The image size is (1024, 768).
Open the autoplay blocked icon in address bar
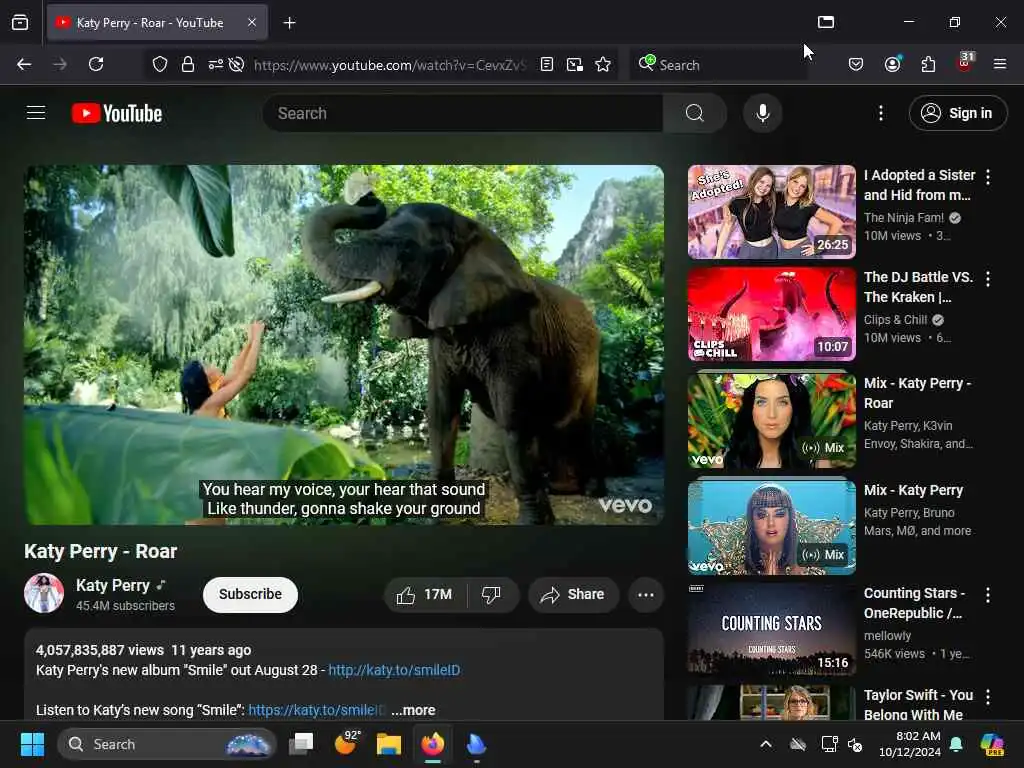coord(236,64)
